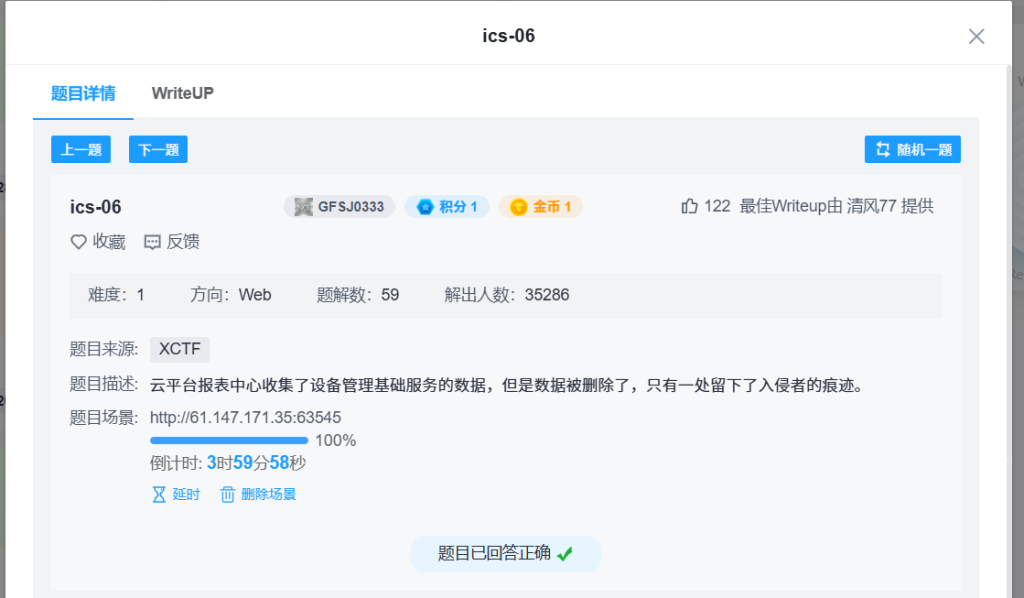1024x598 pixels.
Task: Close the ics-06 dialog
Action: (x=976, y=36)
